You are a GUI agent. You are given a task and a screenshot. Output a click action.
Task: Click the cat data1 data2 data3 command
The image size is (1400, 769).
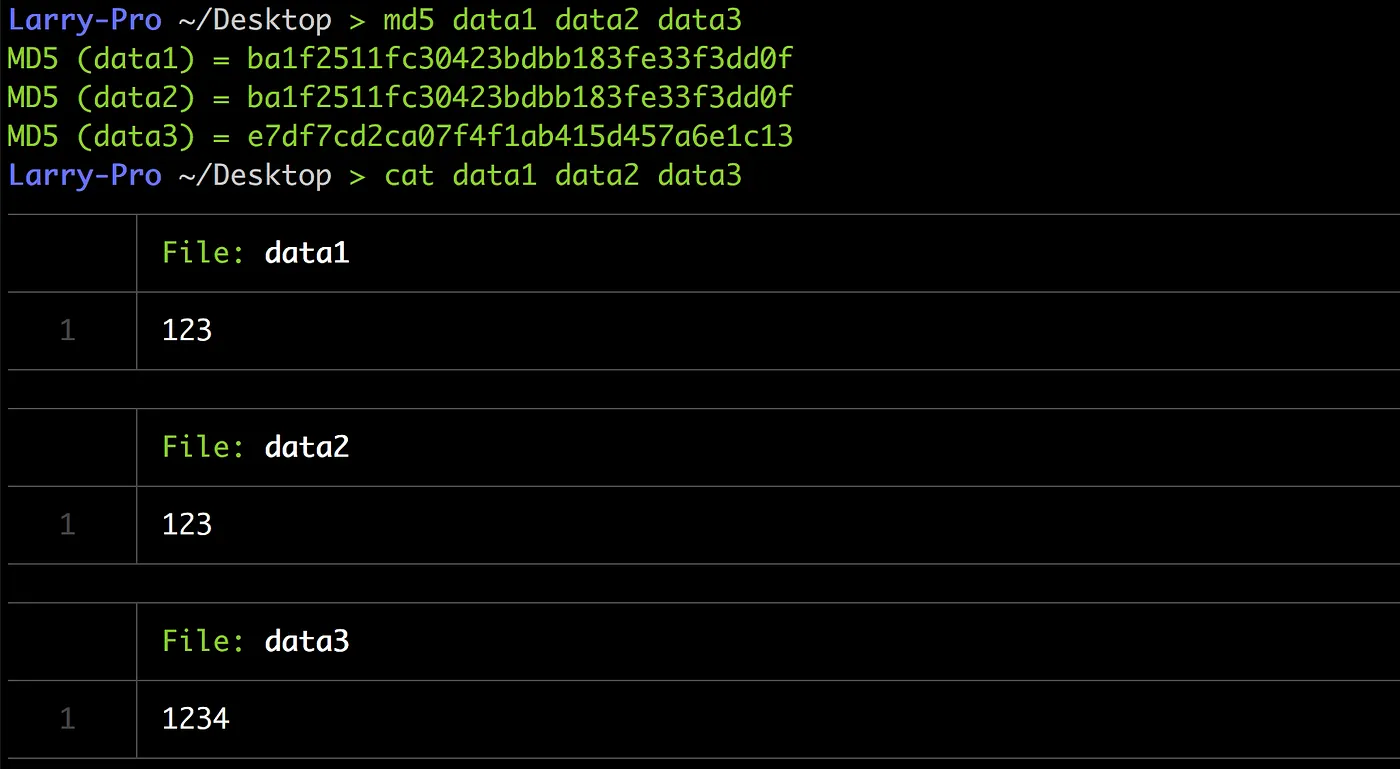point(563,176)
